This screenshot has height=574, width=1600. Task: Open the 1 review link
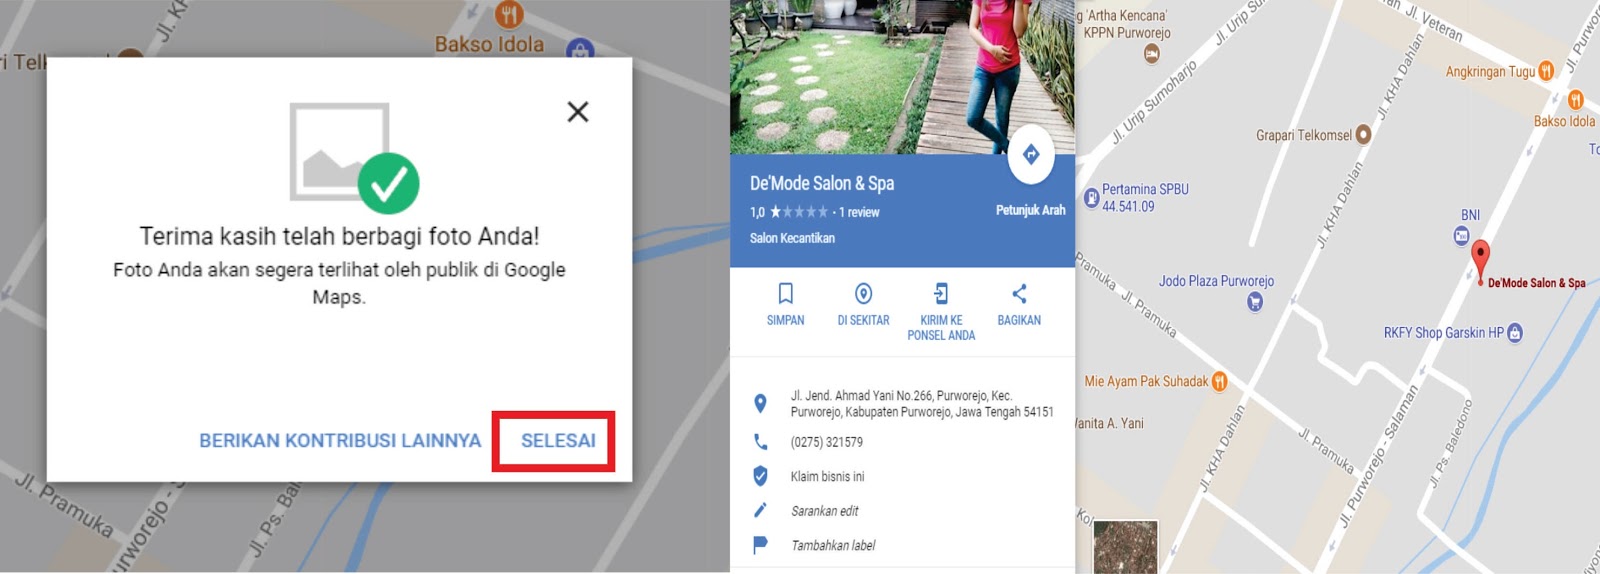click(x=859, y=212)
